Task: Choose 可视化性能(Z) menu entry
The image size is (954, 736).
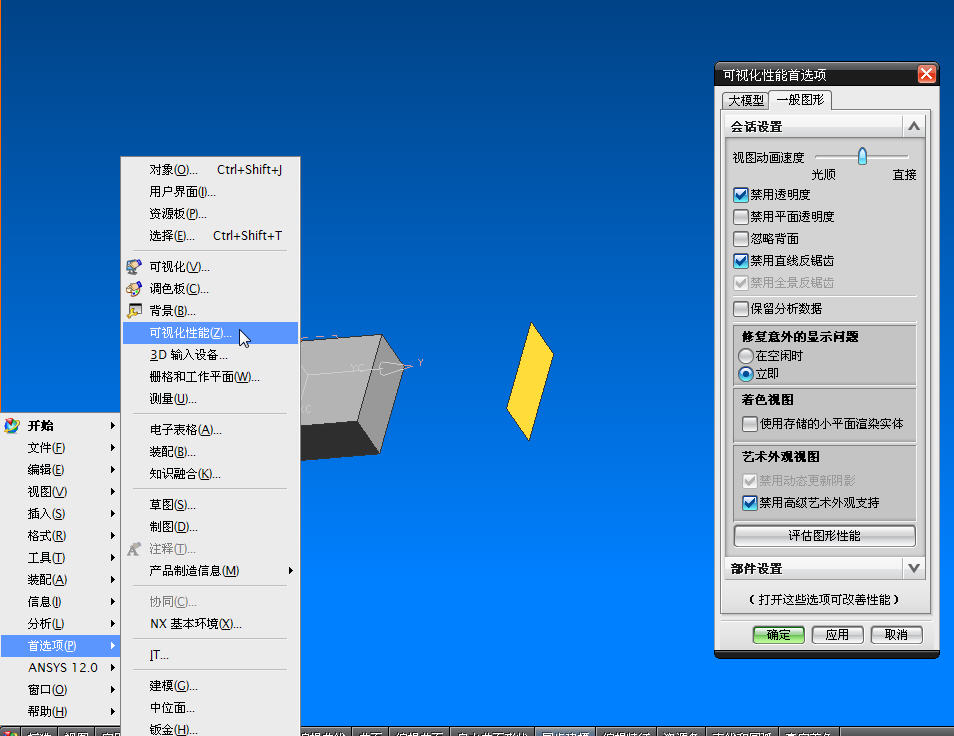Action: click(211, 333)
